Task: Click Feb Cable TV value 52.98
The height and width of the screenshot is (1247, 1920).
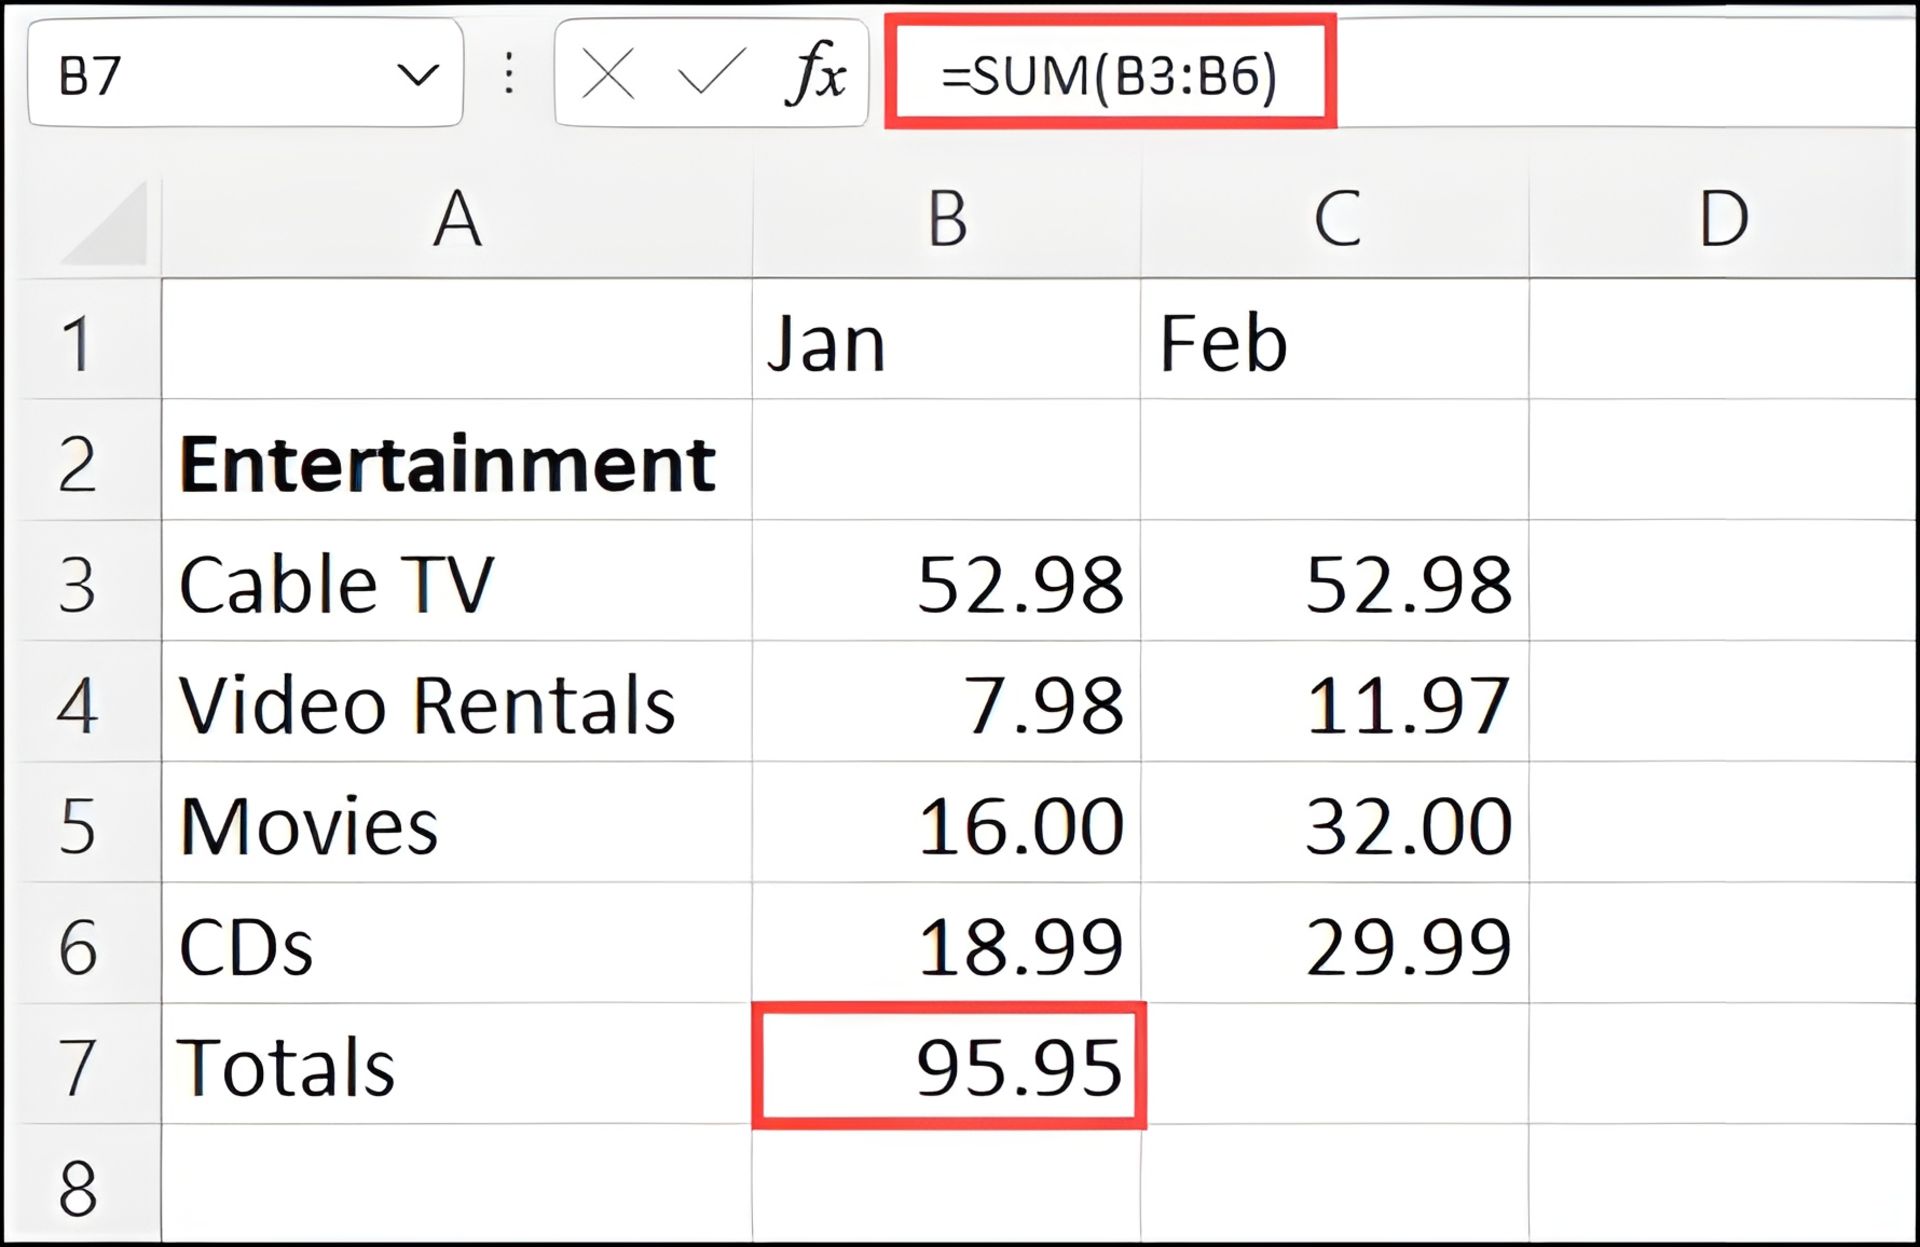Action: coord(1335,581)
